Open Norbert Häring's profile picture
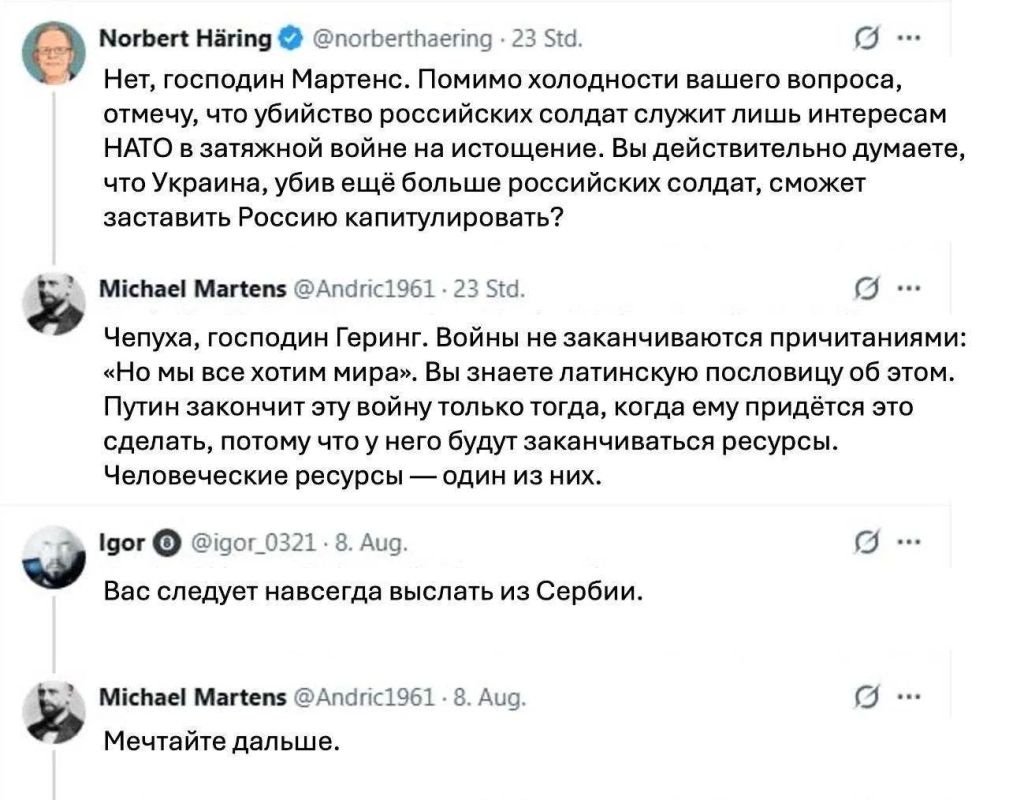The height and width of the screenshot is (800, 1009). pyautogui.click(x=54, y=52)
